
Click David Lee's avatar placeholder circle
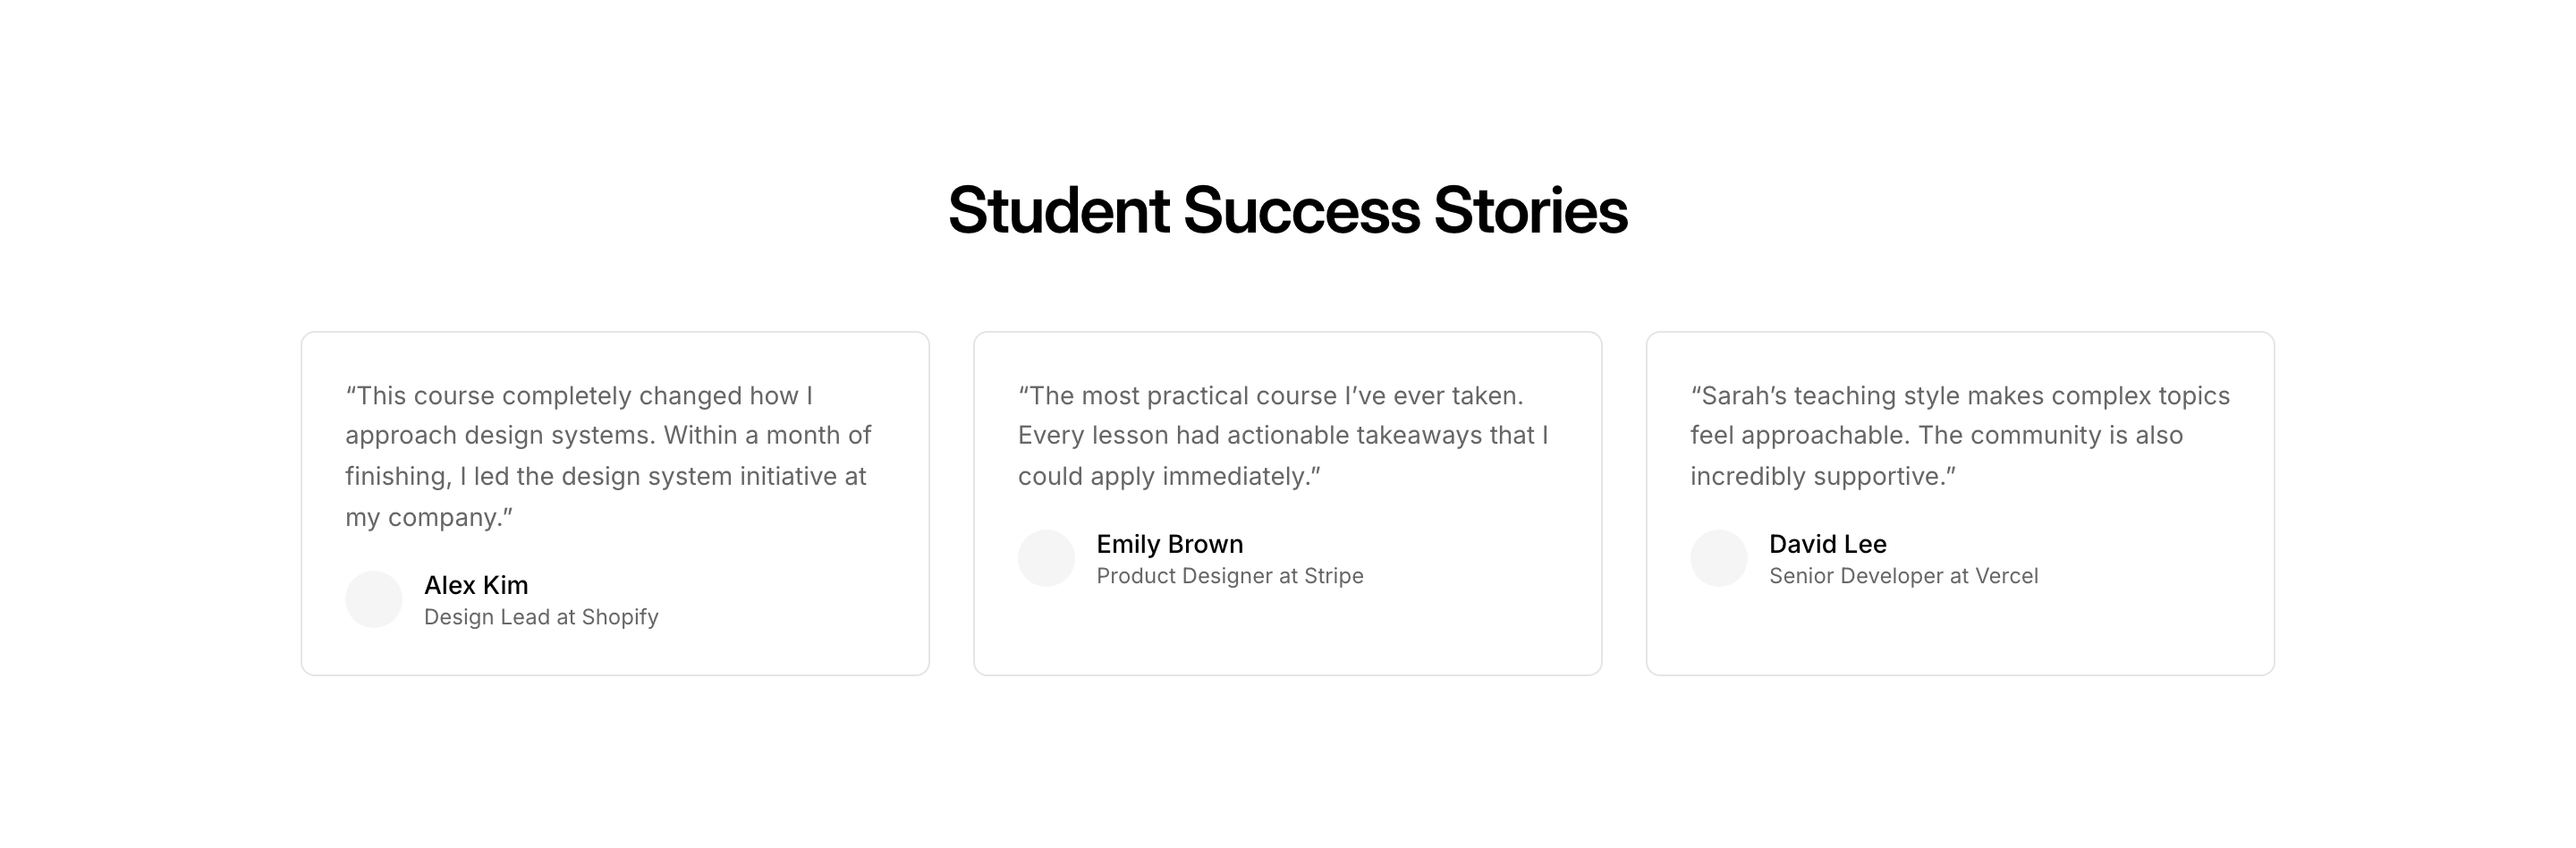pyautogui.click(x=1719, y=558)
